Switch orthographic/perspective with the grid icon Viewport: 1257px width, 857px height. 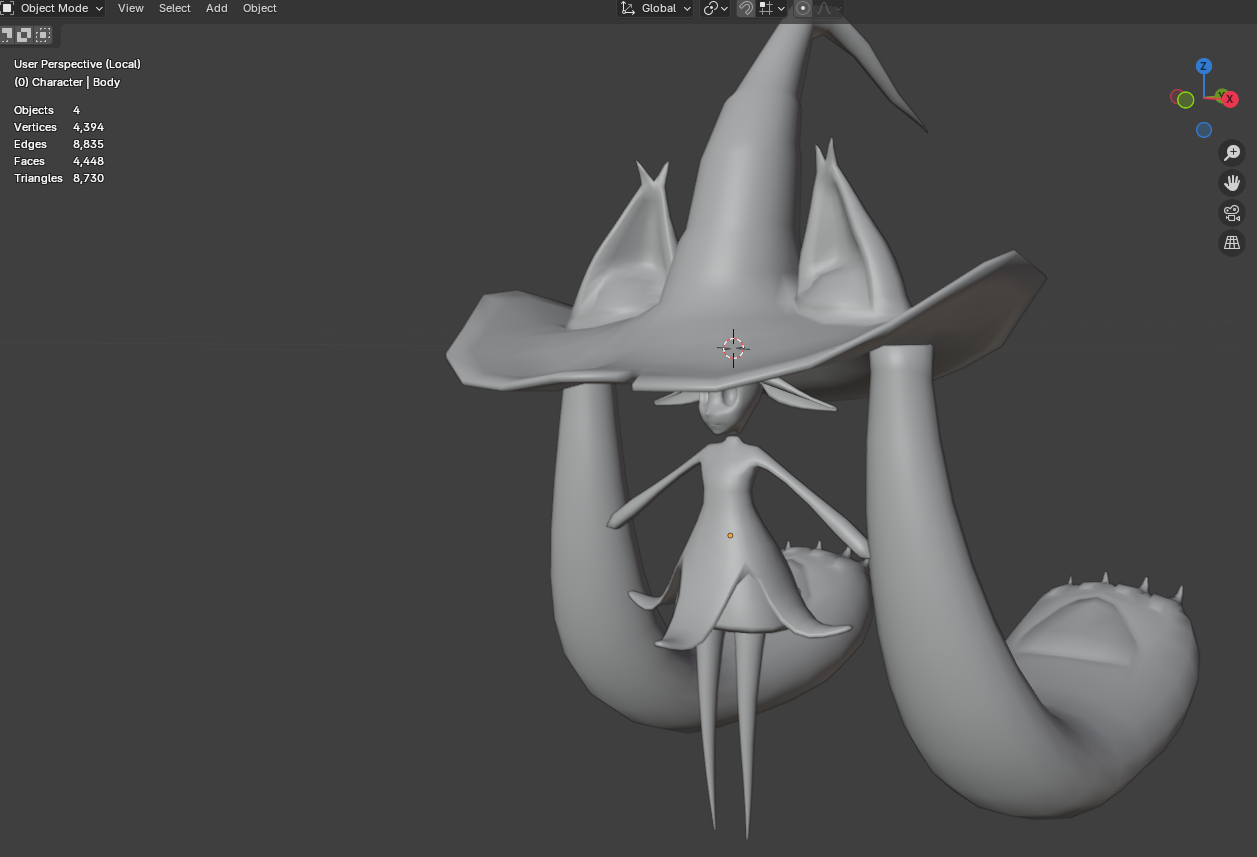click(1232, 243)
